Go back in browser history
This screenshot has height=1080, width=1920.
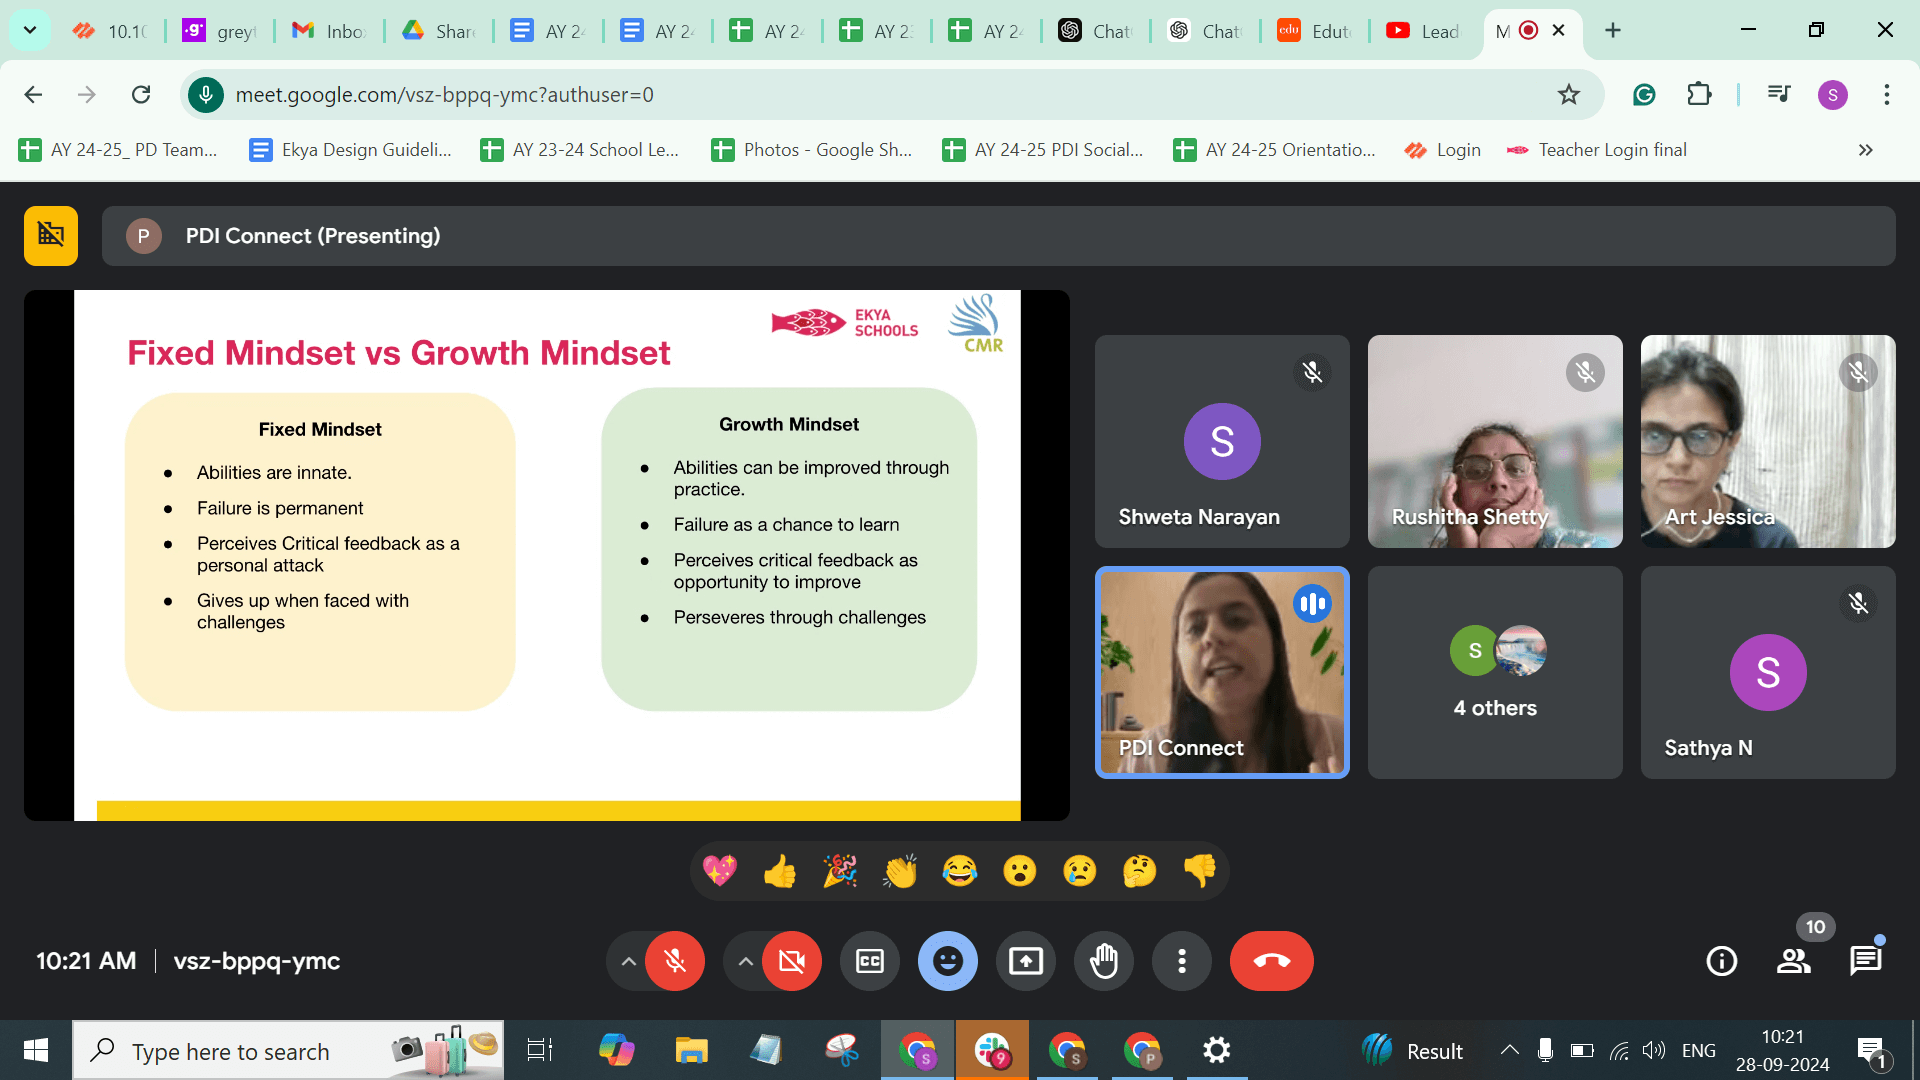pyautogui.click(x=33, y=95)
